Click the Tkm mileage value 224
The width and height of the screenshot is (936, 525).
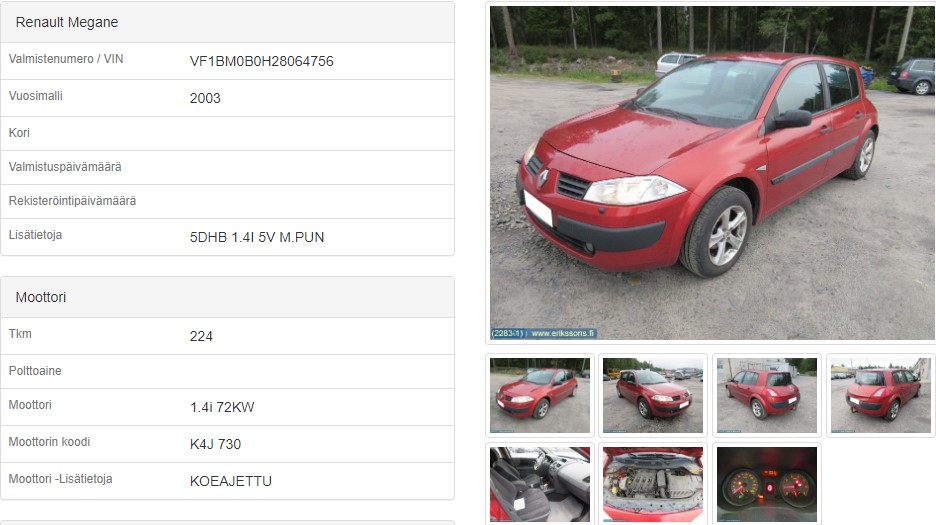click(x=201, y=337)
